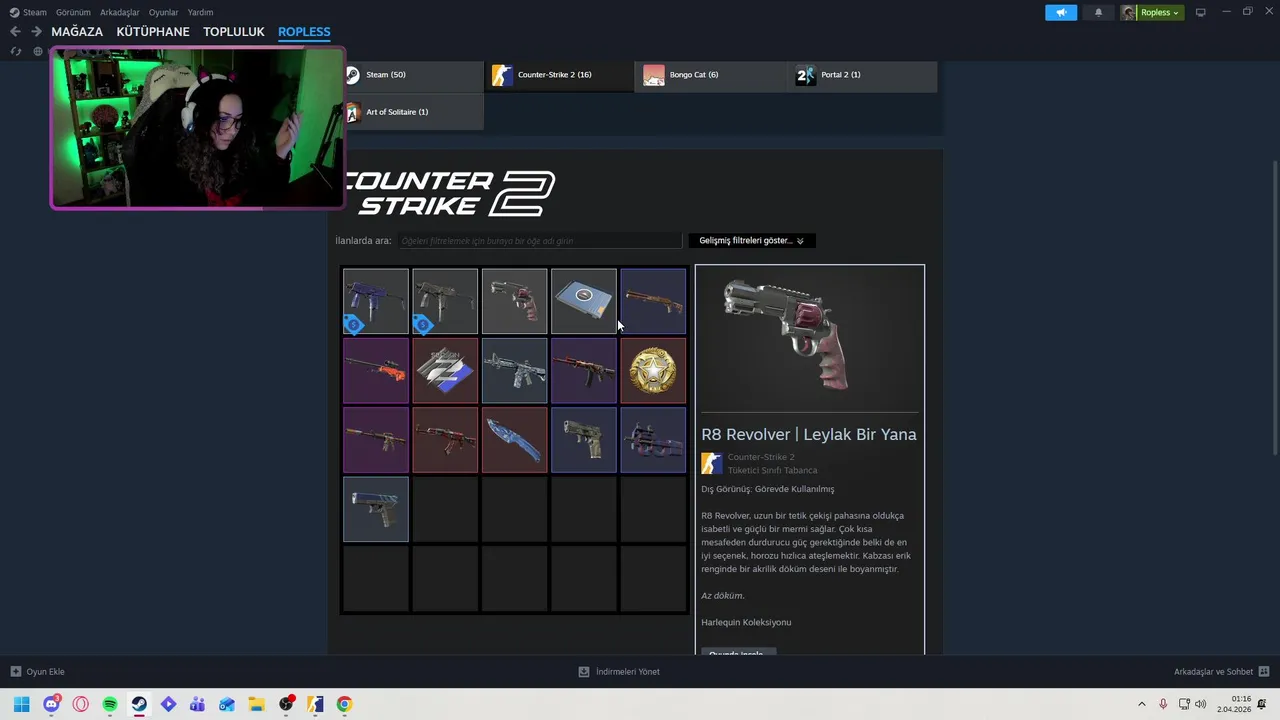The height and width of the screenshot is (720, 1280).
Task: Select the Bongo Cat (6) inventory tab
Action: point(712,75)
